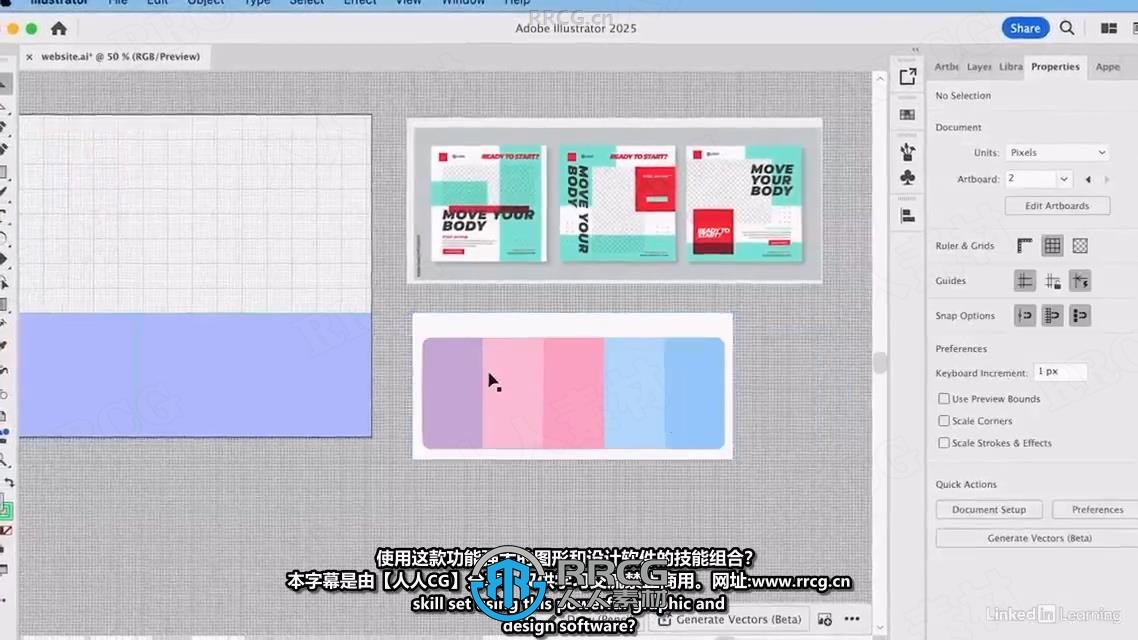The height and width of the screenshot is (640, 1138).
Task: Open the Brushes panel dock icon
Action: click(907, 152)
